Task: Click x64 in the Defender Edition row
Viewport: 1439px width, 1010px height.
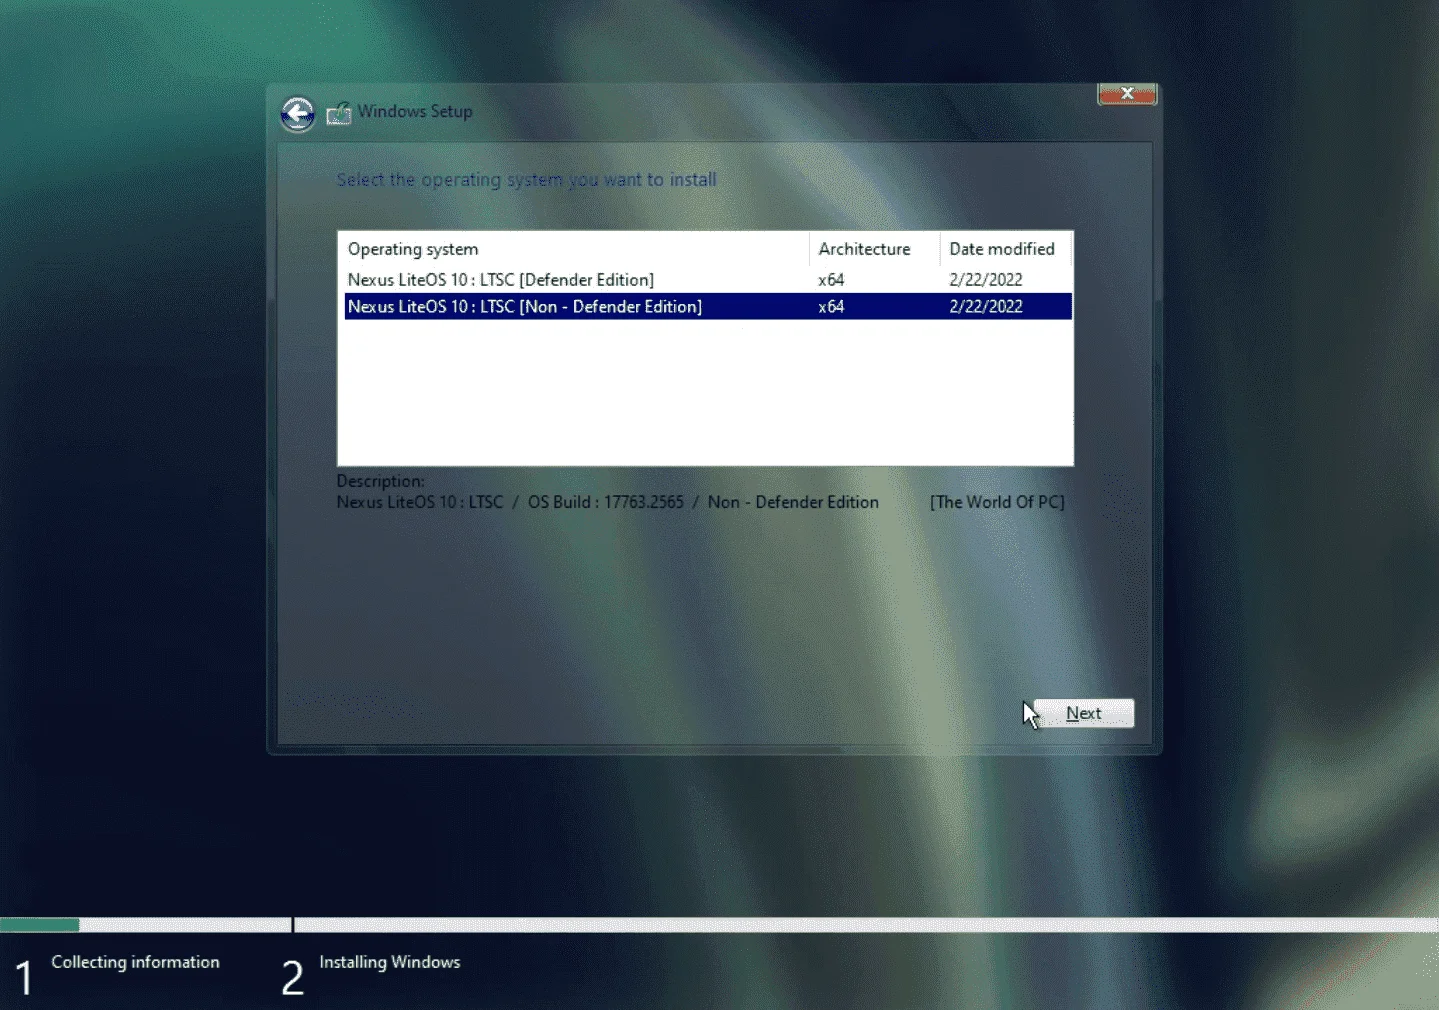Action: click(831, 280)
